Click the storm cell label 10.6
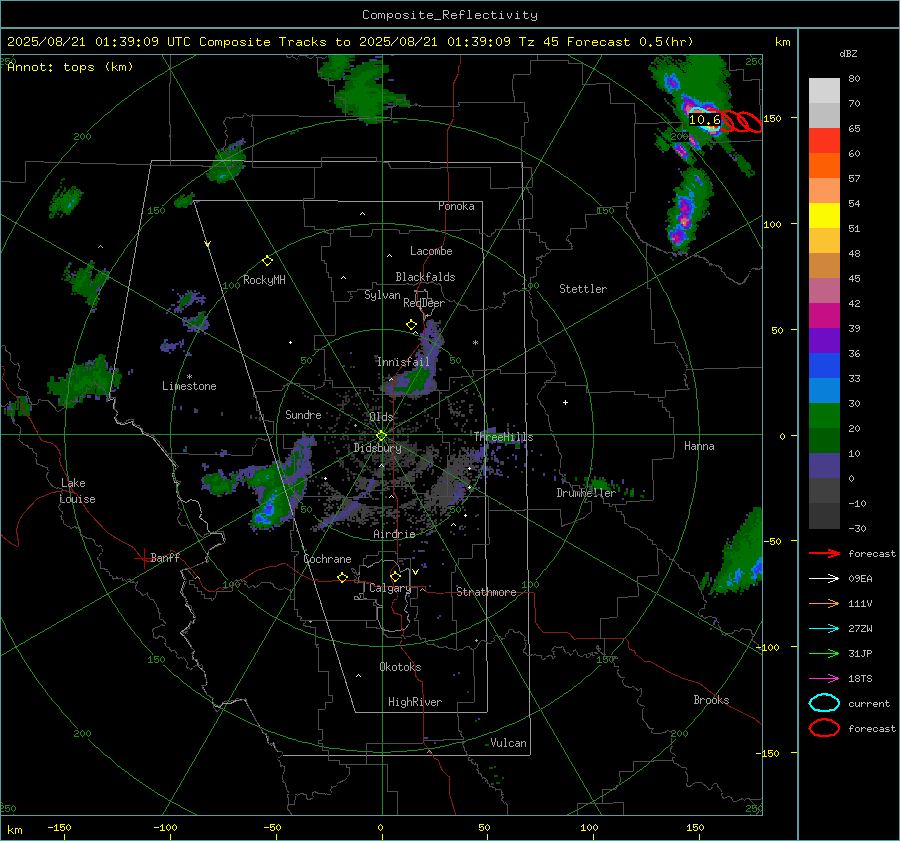The height and width of the screenshot is (841, 900). [x=704, y=120]
